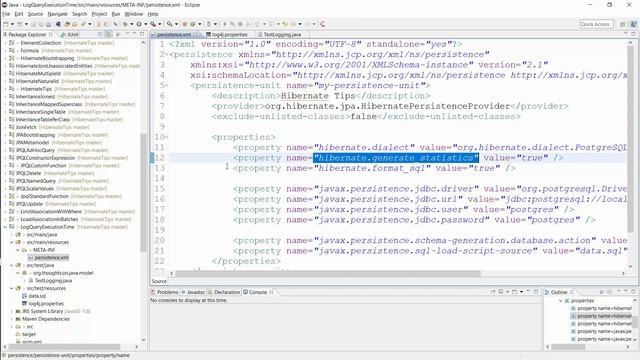Select the Source tab below editor

tap(159, 281)
